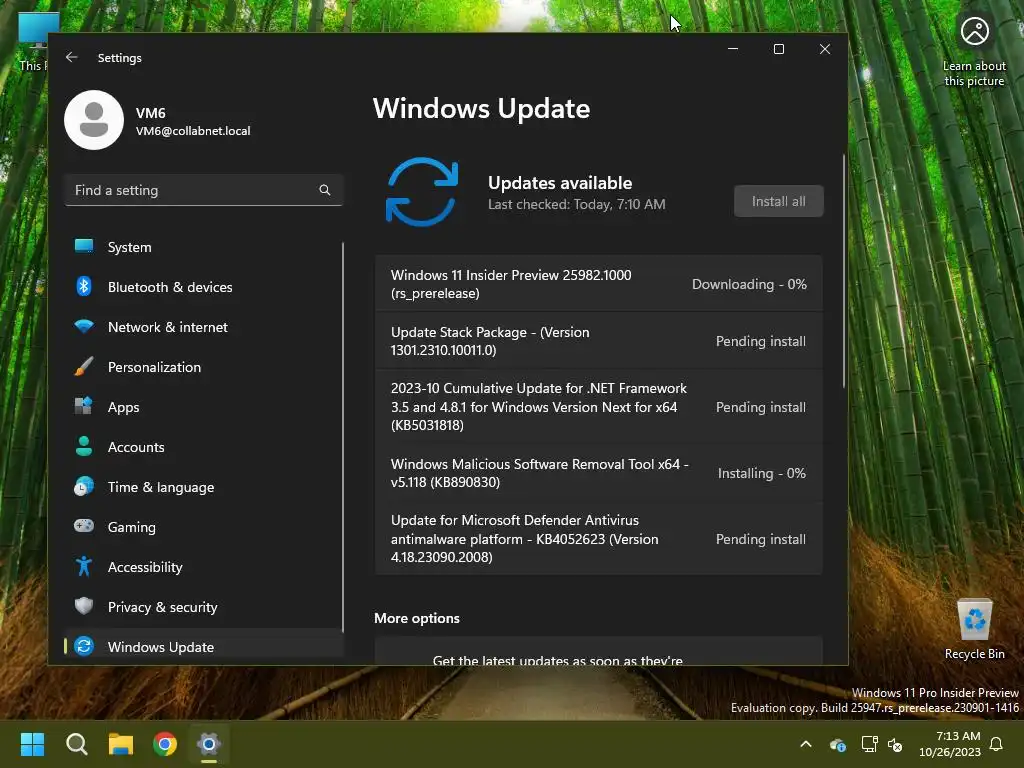
Task: Select the .NET Framework KB5031818 update
Action: tap(598, 407)
